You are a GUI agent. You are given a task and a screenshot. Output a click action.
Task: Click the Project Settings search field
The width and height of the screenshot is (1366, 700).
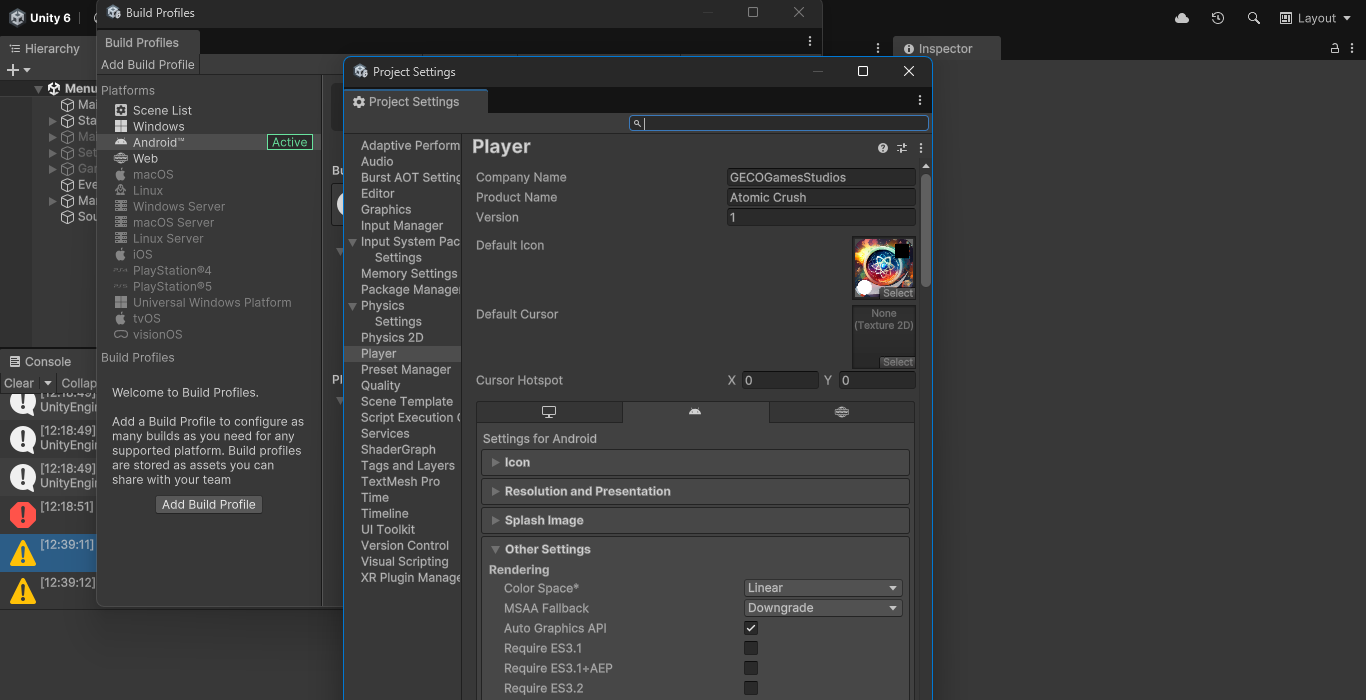click(779, 123)
